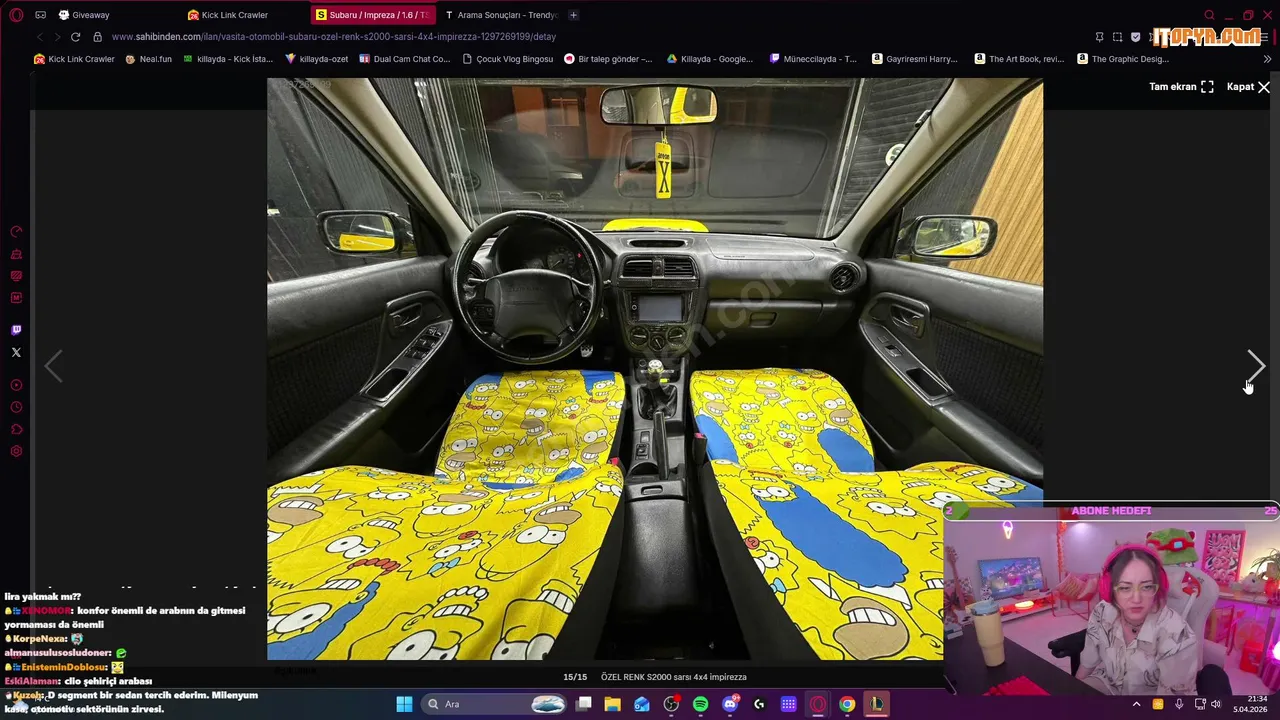Open Bir talep gönder bookmark
Screen dimensions: 1280x720
[608, 59]
